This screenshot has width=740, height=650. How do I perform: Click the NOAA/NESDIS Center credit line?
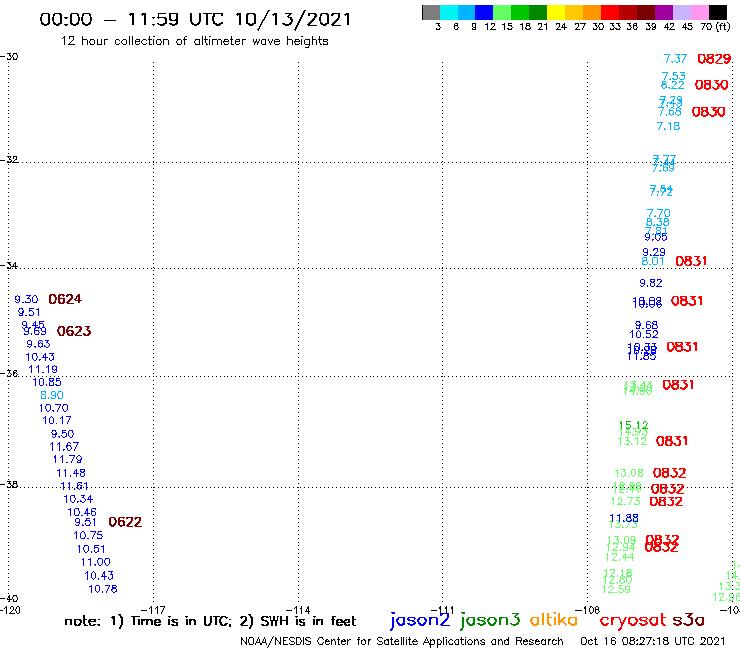402,642
